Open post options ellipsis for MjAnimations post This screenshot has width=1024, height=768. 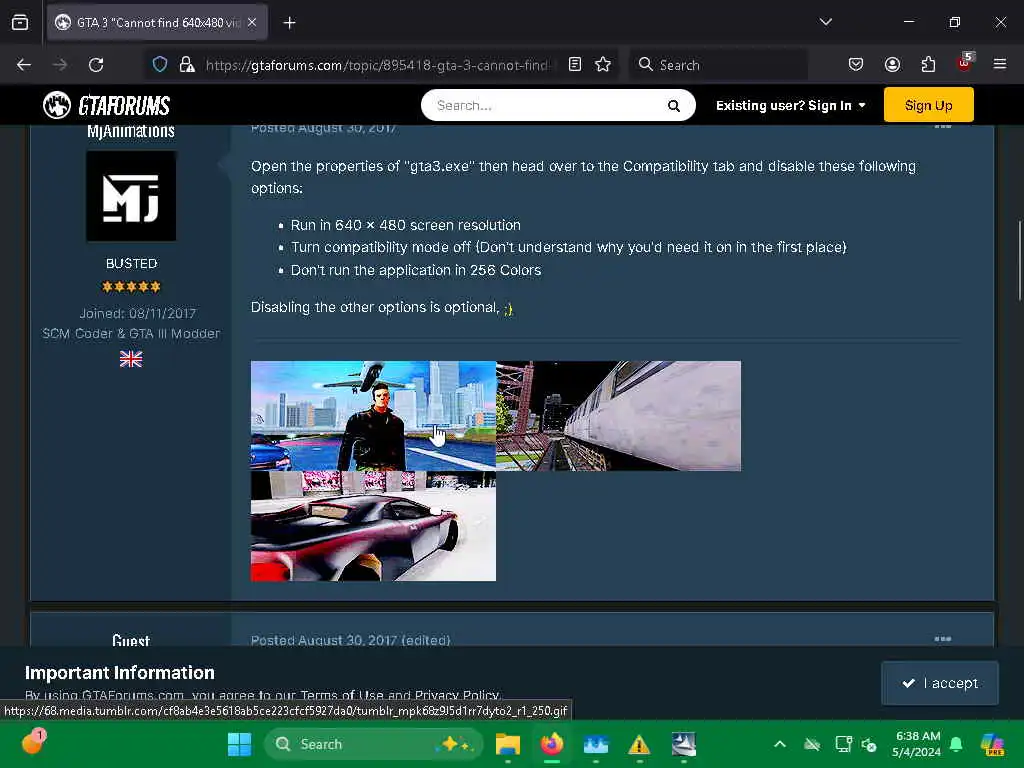click(x=942, y=127)
